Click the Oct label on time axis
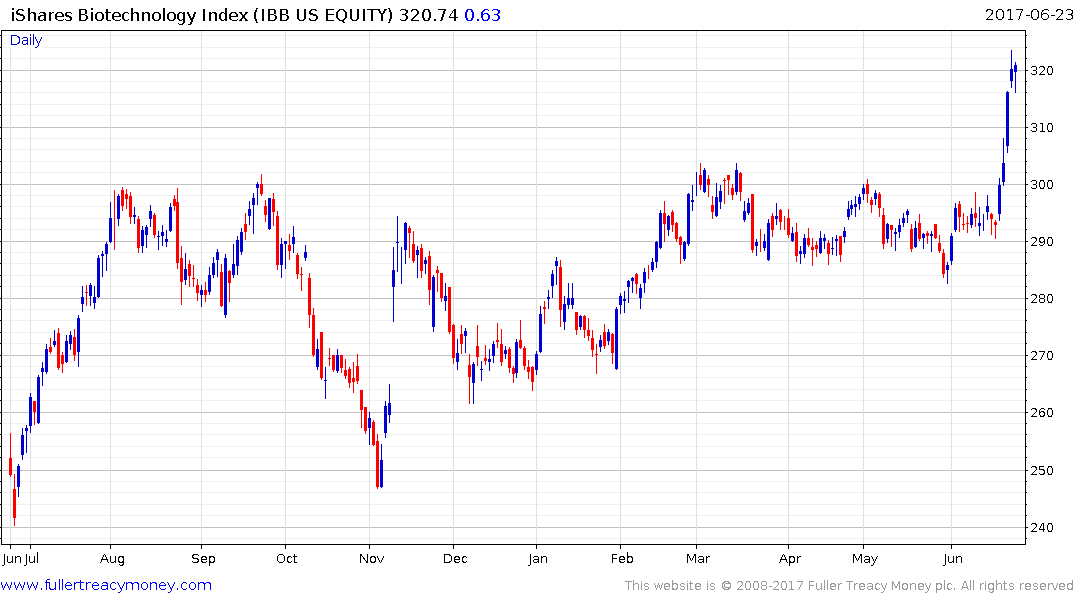This screenshot has height=600, width=1075. (x=287, y=559)
